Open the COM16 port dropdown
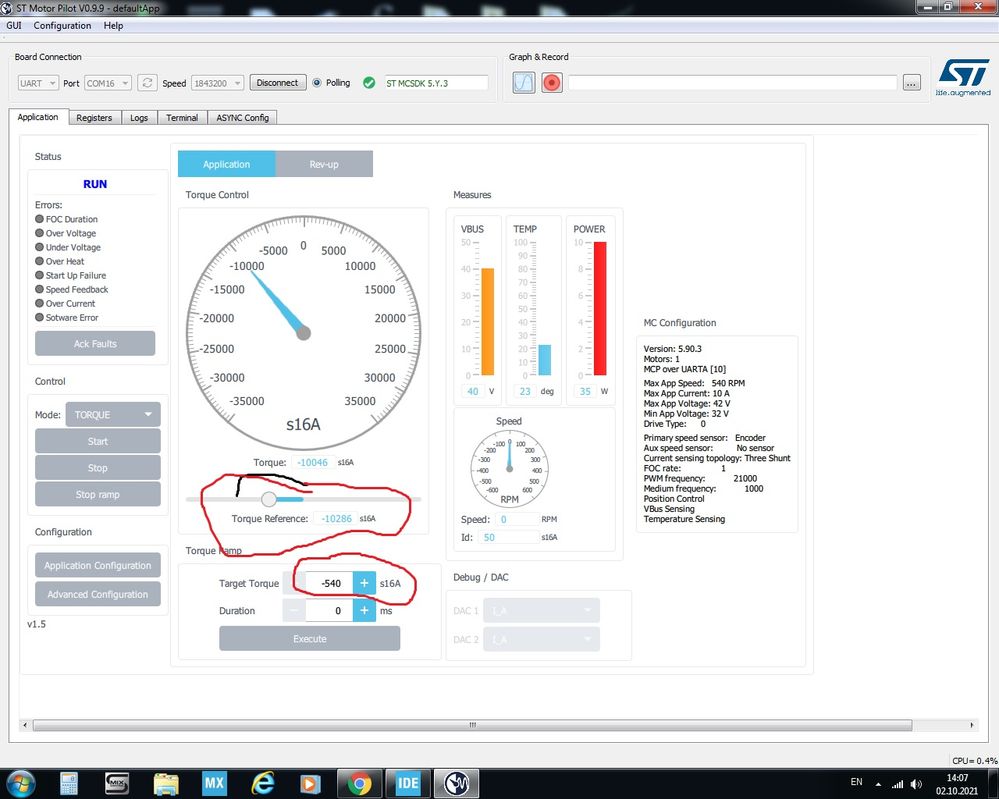The height and width of the screenshot is (799, 999). pos(108,83)
